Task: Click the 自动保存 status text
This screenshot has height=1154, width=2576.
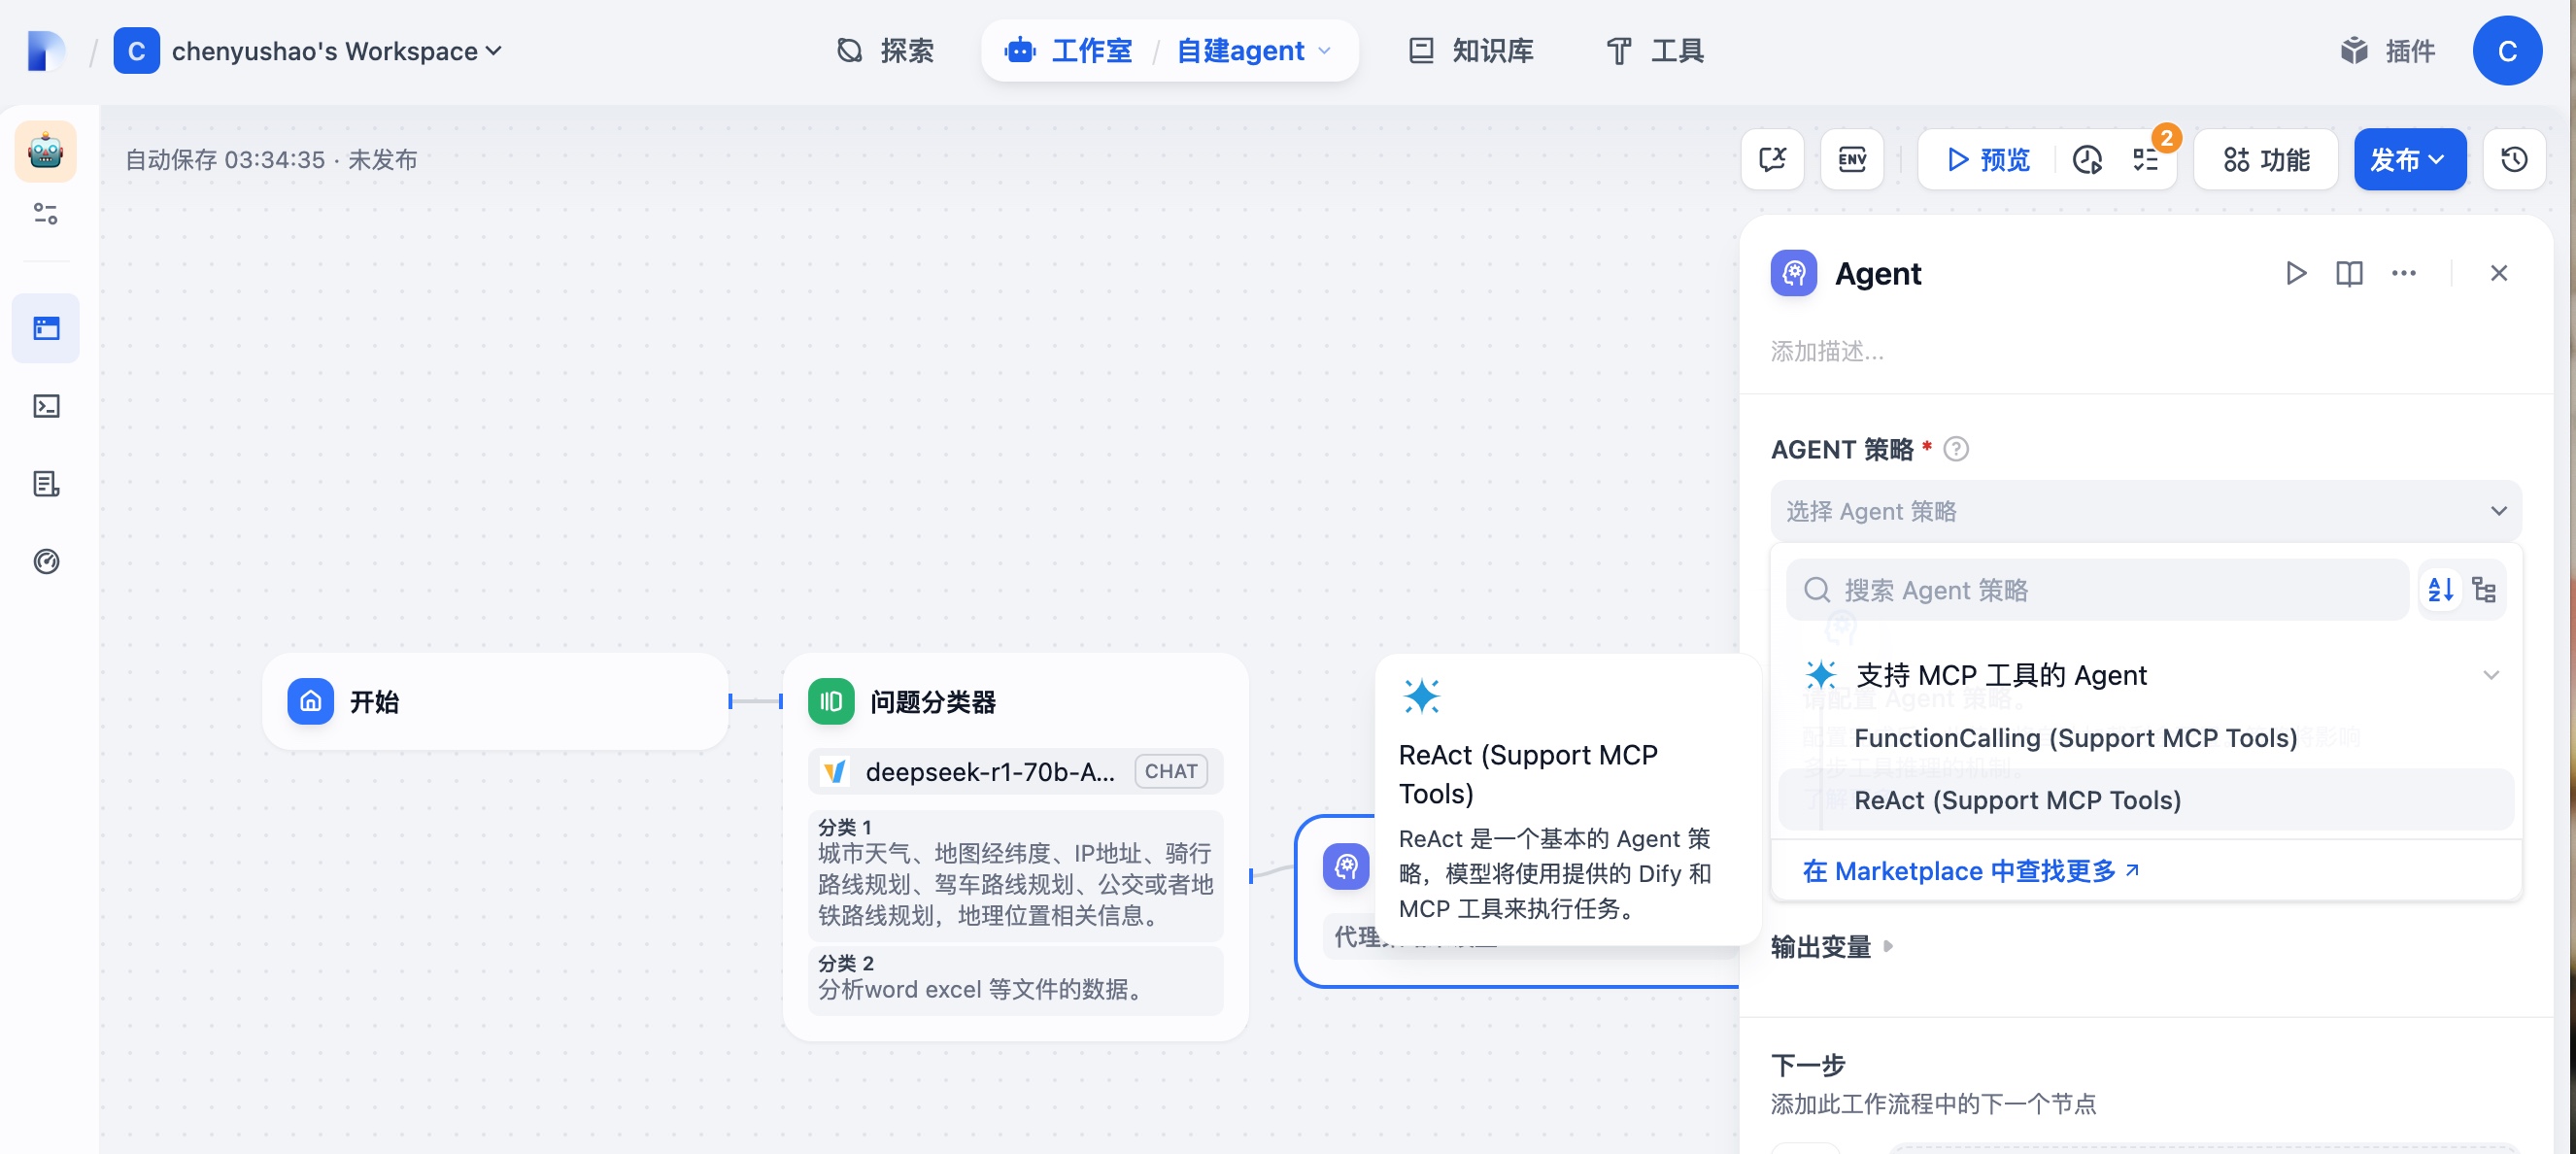Action: click(x=271, y=160)
